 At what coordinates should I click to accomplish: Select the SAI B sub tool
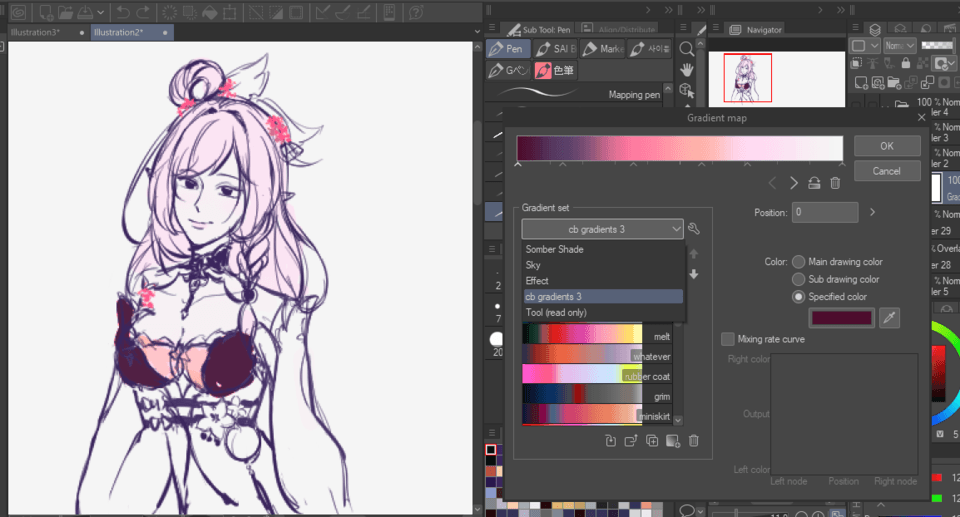pyautogui.click(x=555, y=49)
